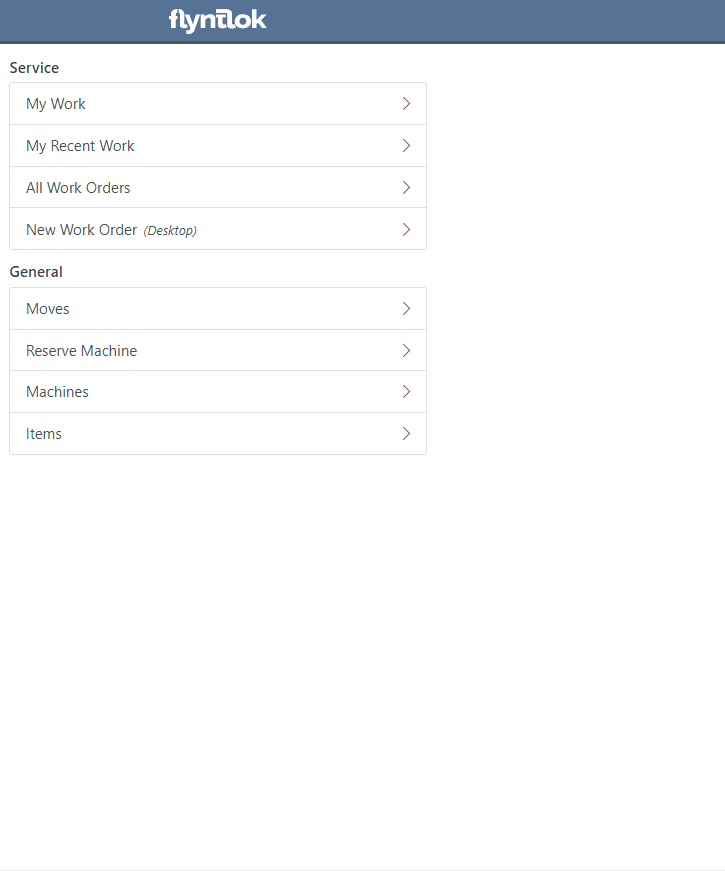Open New Work Order (Desktop)
This screenshot has height=871, width=725.
(x=218, y=229)
